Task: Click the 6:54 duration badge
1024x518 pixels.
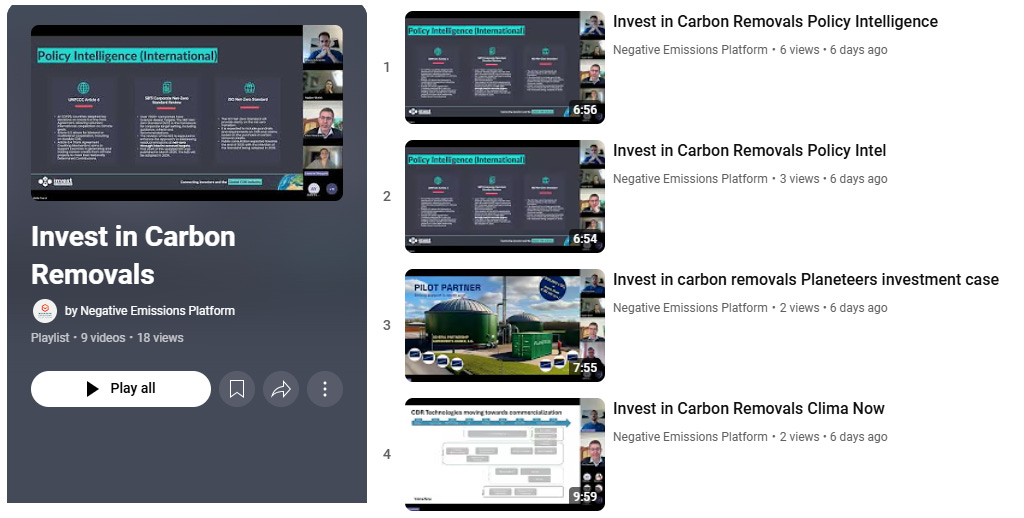Action: 585,239
